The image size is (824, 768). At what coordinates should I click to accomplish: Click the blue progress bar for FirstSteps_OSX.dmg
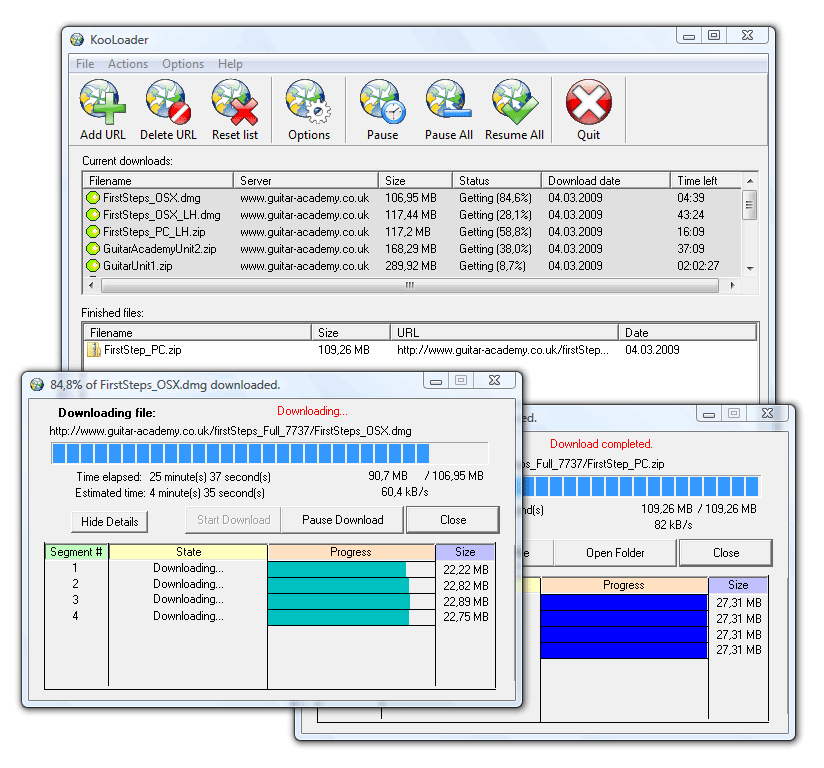270,453
